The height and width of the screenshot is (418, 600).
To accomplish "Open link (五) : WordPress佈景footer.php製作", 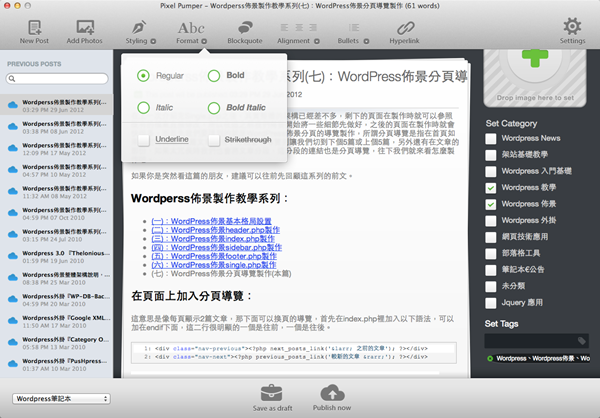I will click(214, 256).
